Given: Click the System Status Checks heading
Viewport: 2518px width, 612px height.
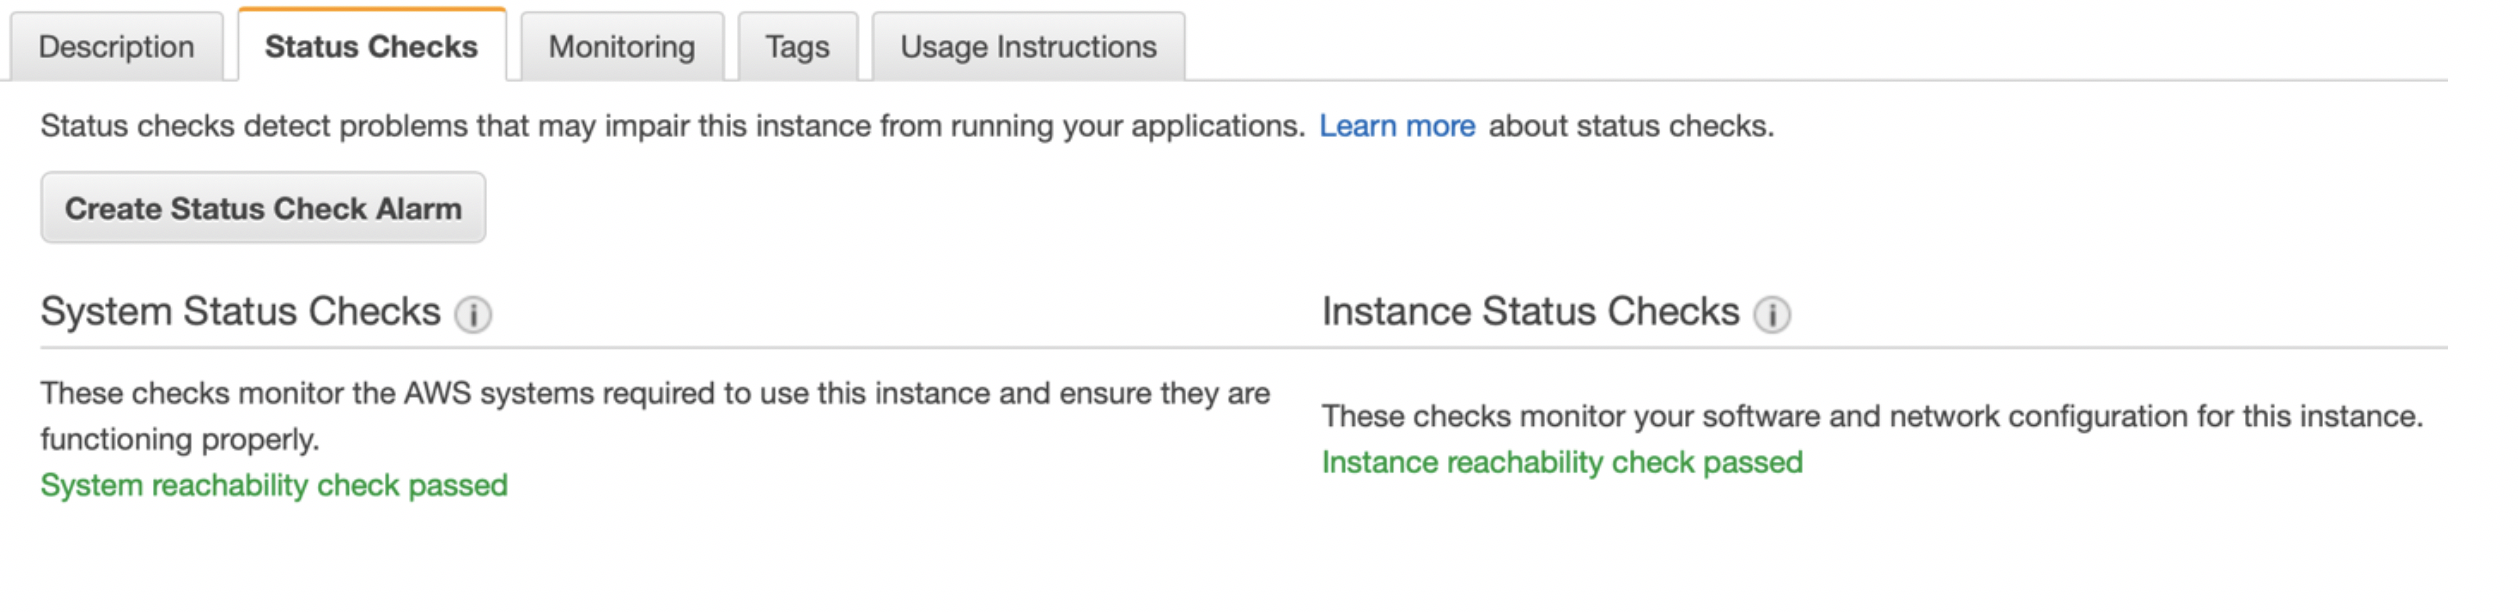Looking at the screenshot, I should click(240, 312).
